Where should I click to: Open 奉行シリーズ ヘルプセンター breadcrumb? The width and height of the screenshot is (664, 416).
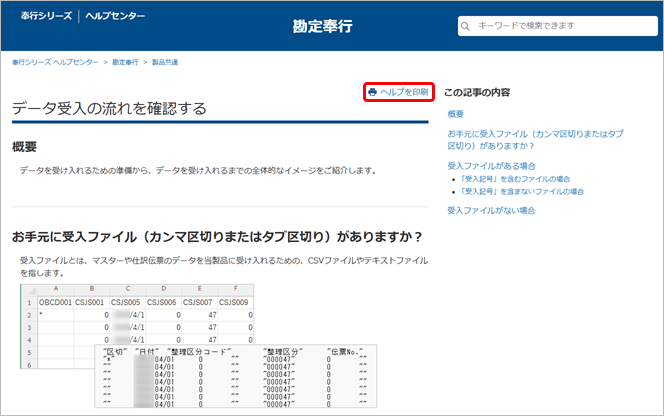(55, 62)
